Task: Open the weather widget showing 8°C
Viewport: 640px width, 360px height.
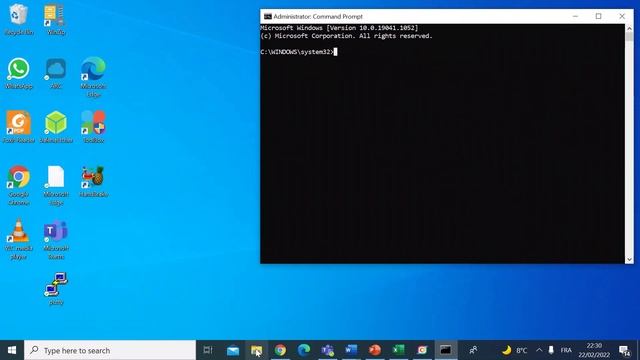Action: coord(514,350)
